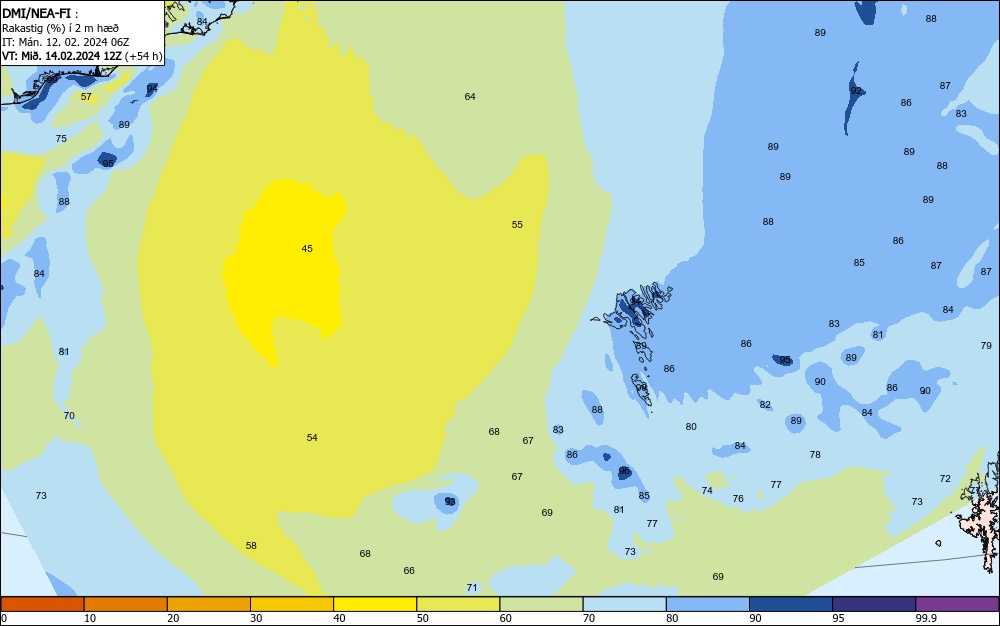Click the map value 96

point(624,471)
